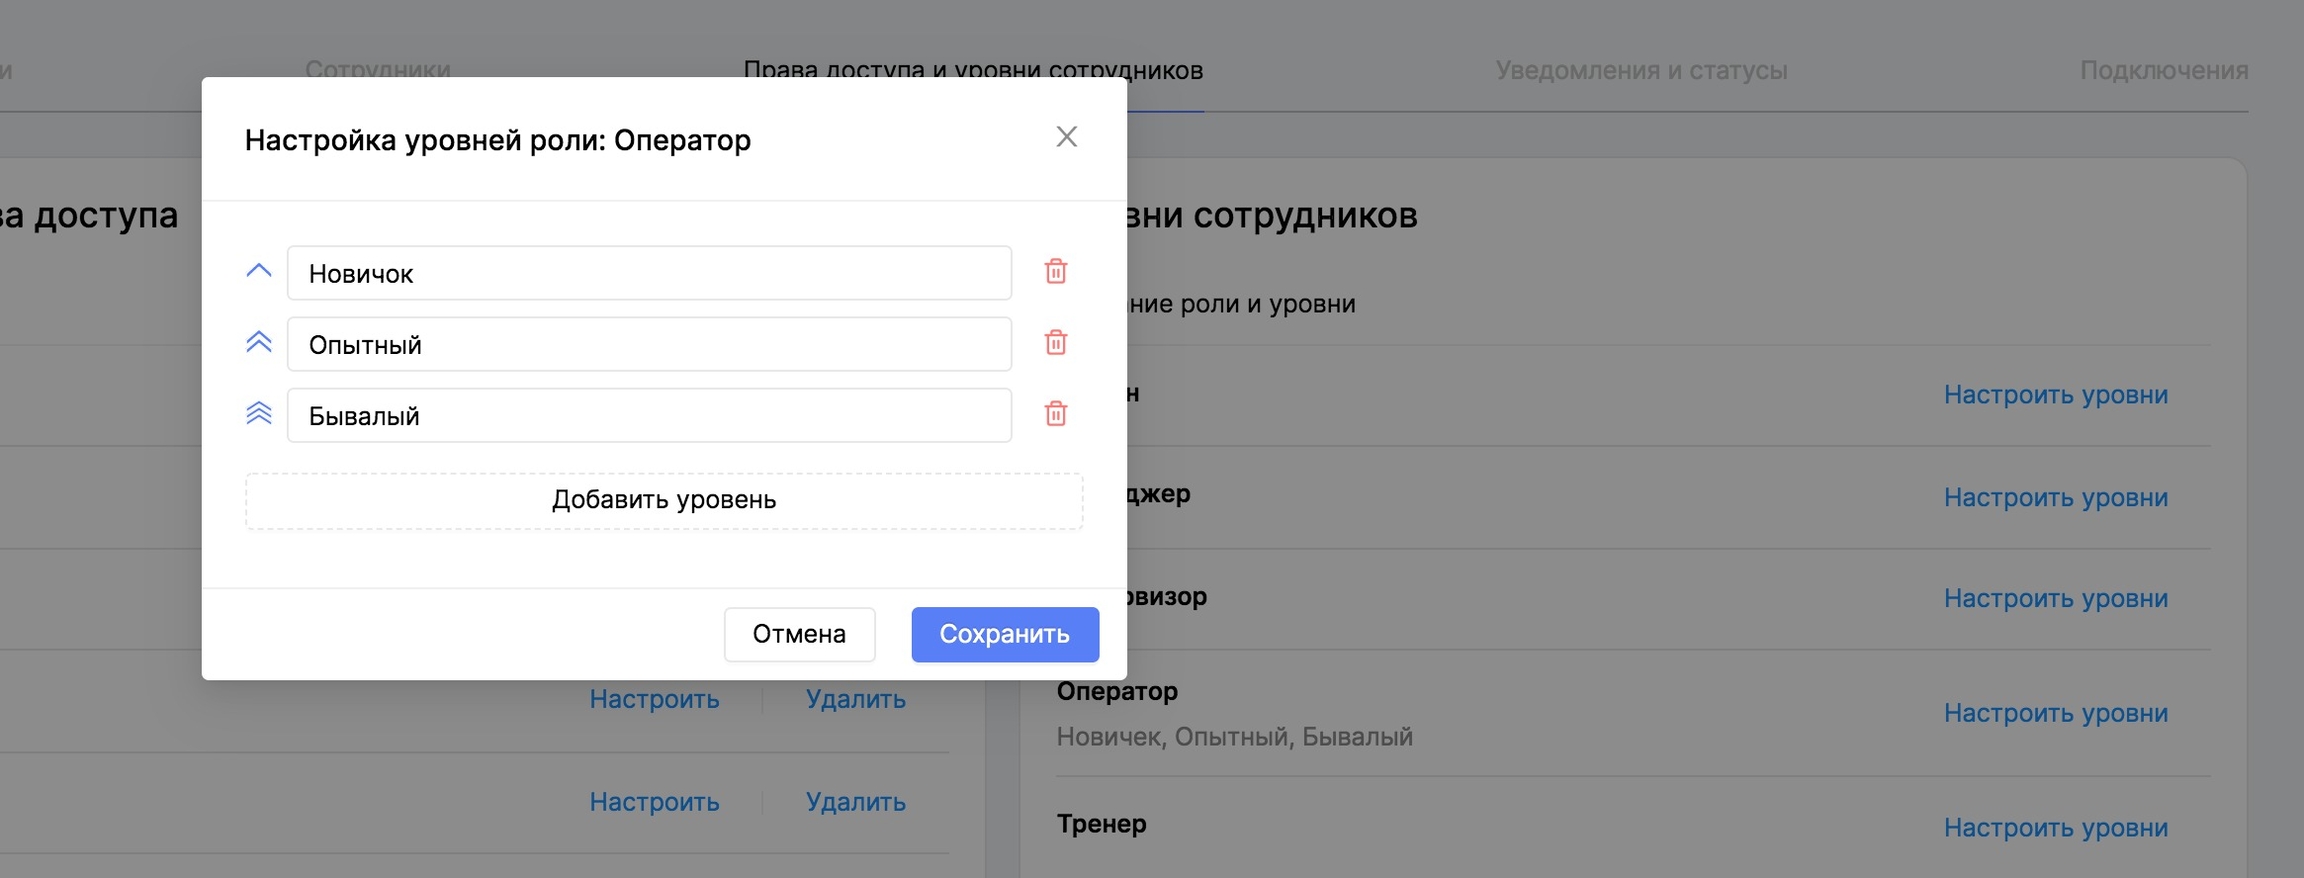This screenshot has height=878, width=2304.
Task: Open Настроить уровни for the Оператор role
Action: 2055,713
